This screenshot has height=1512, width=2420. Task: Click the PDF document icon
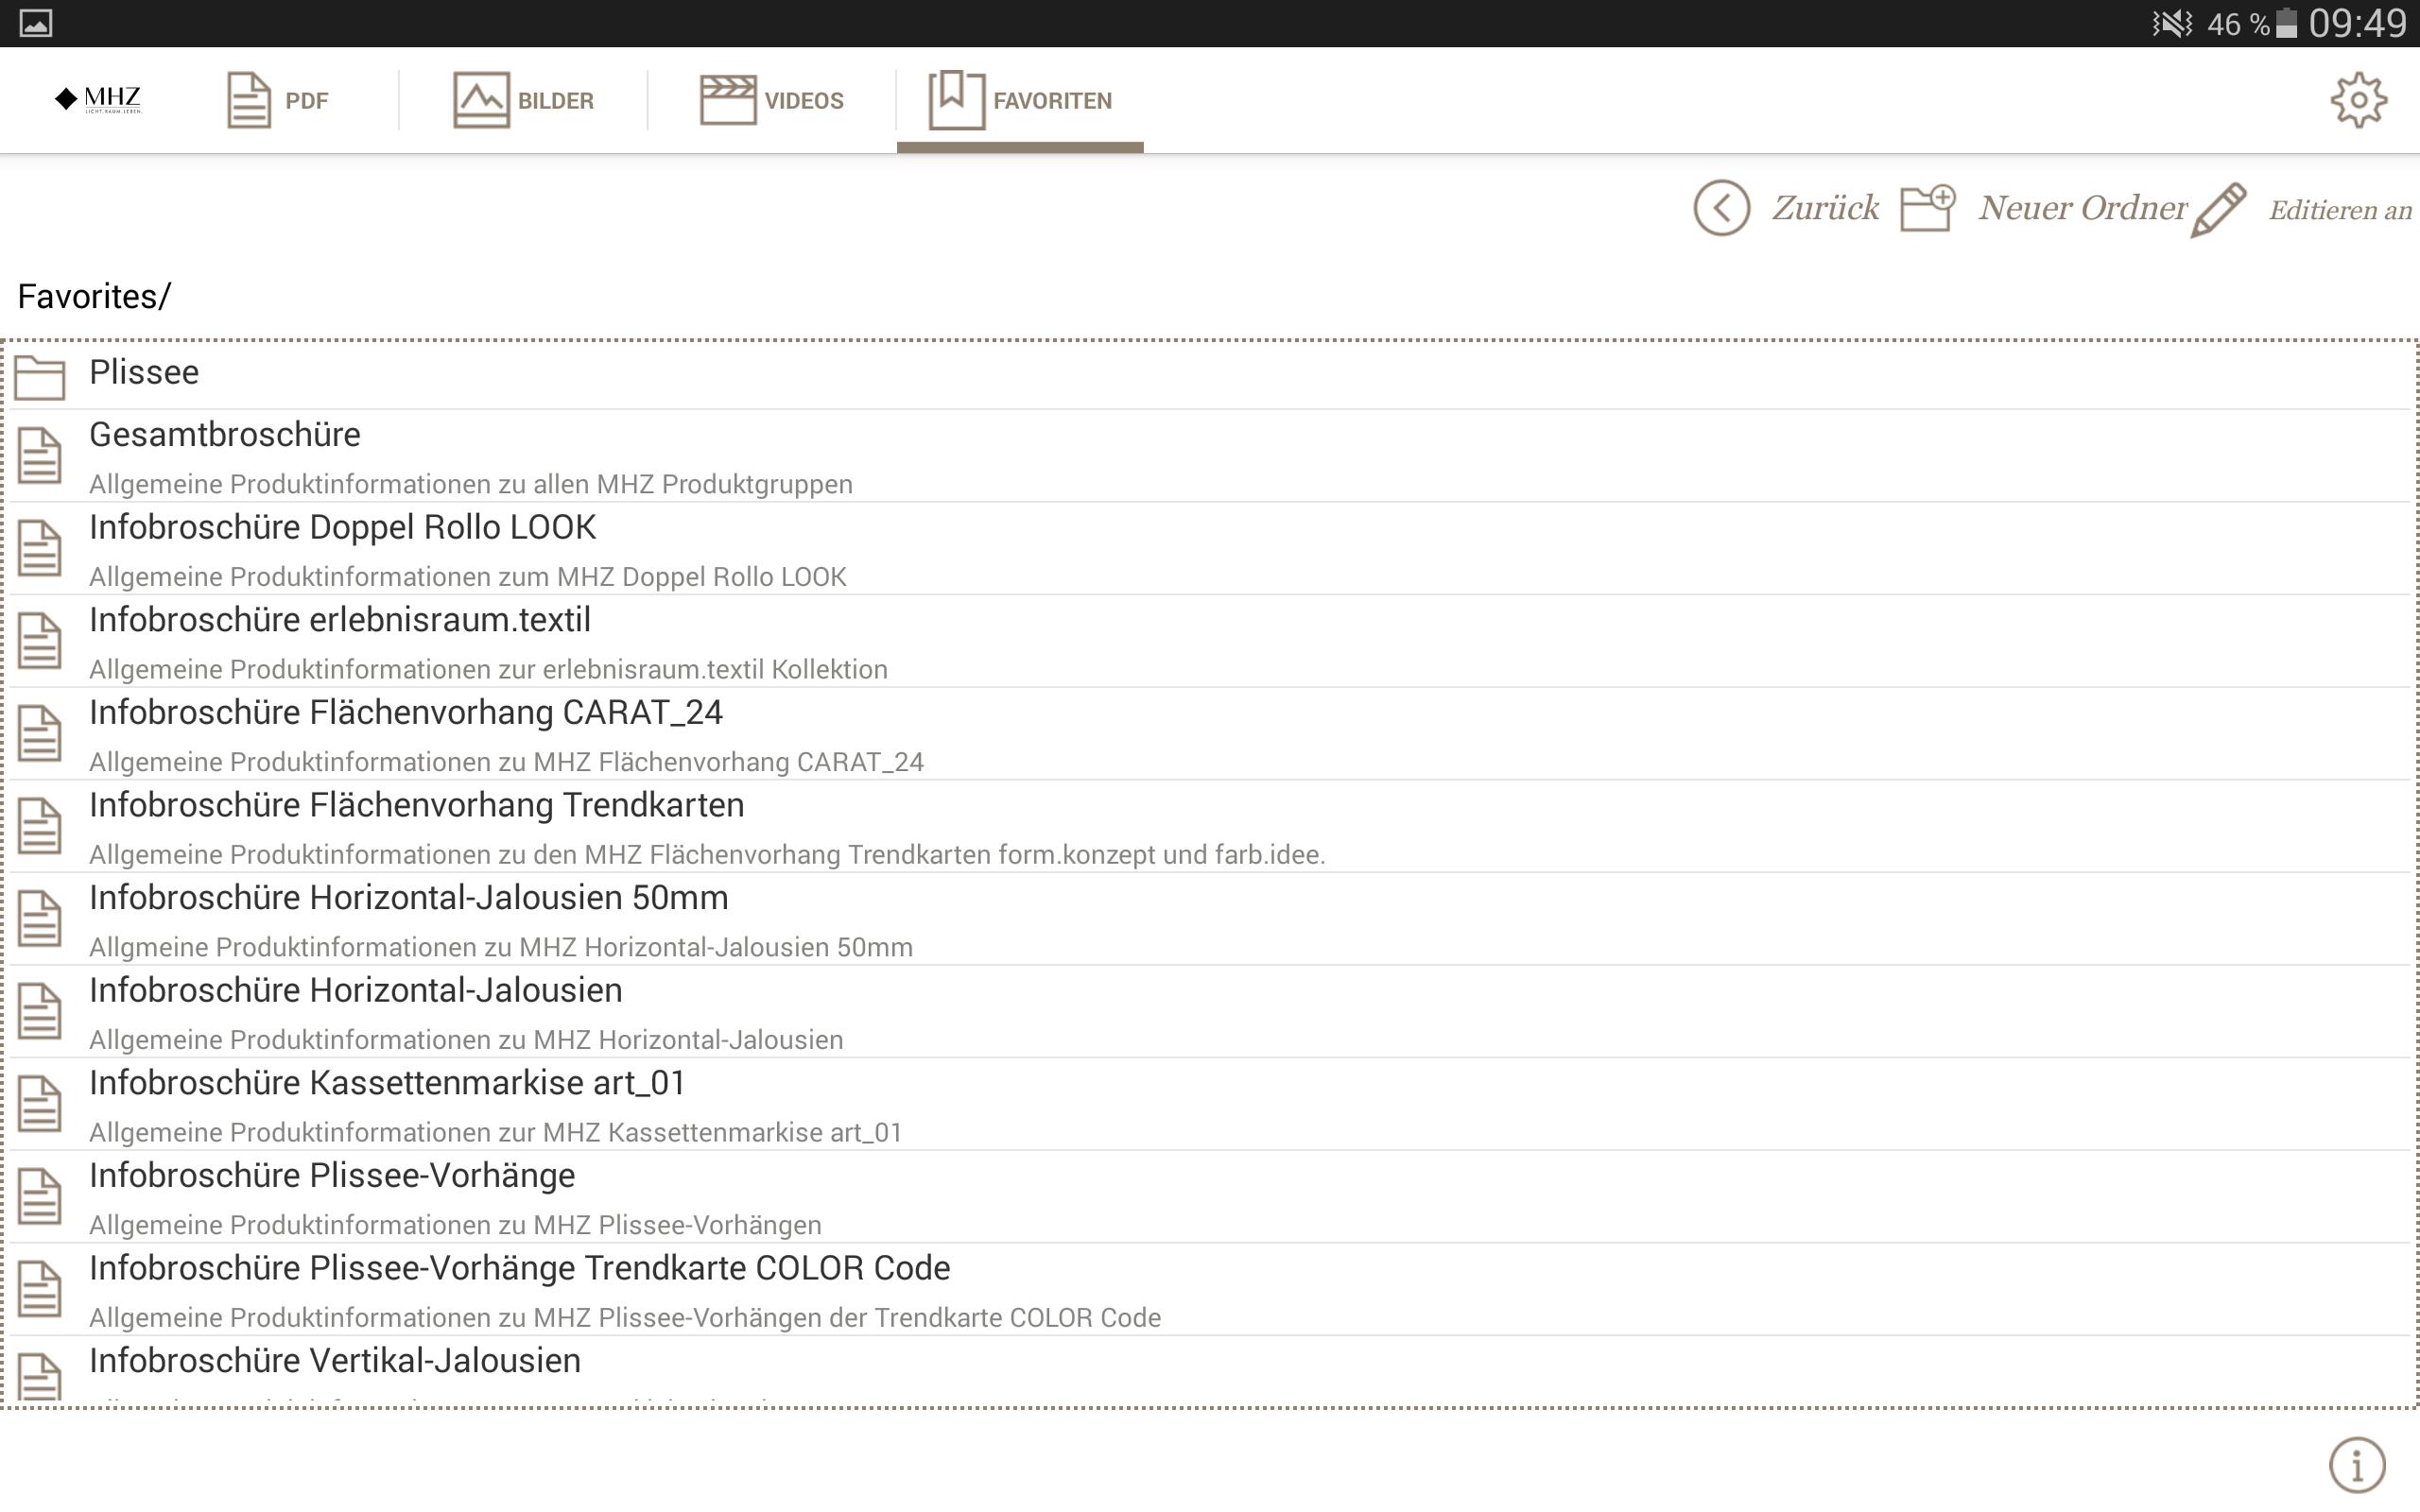click(x=248, y=100)
